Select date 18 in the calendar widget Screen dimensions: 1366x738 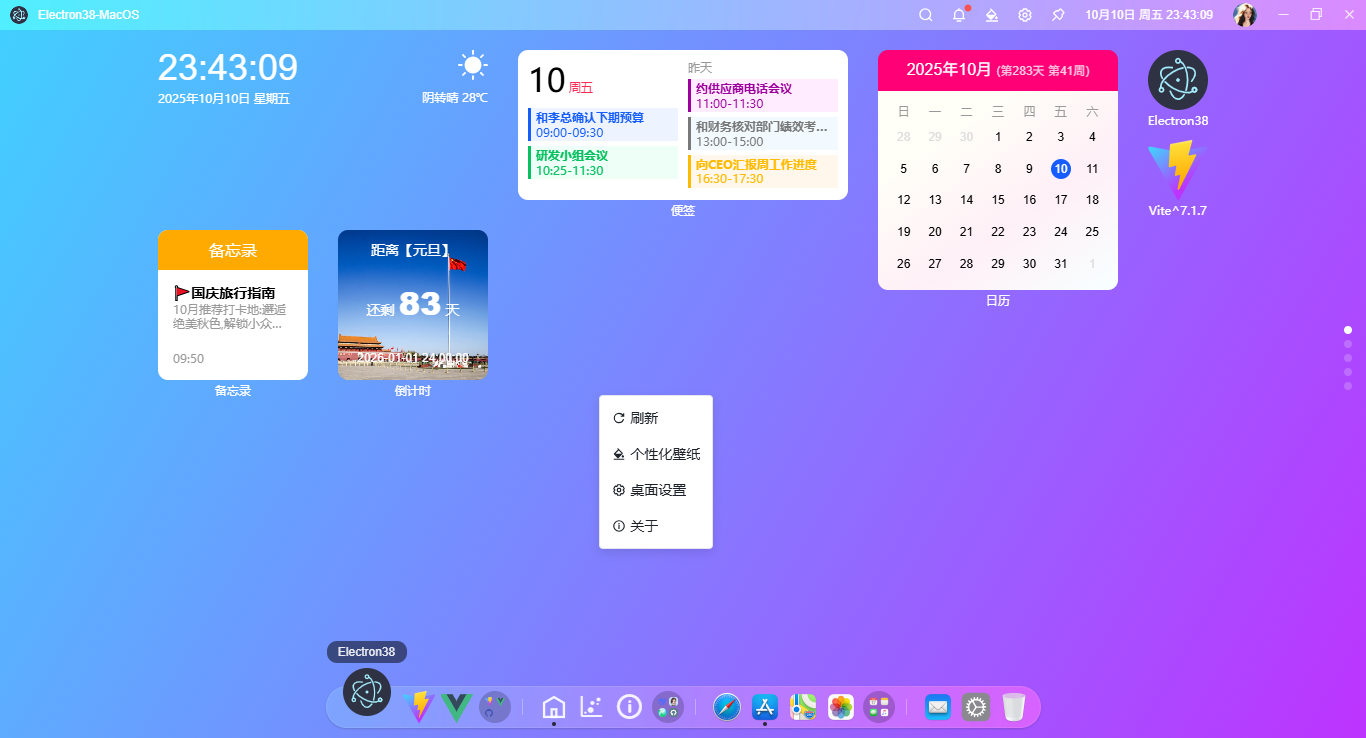[1092, 200]
